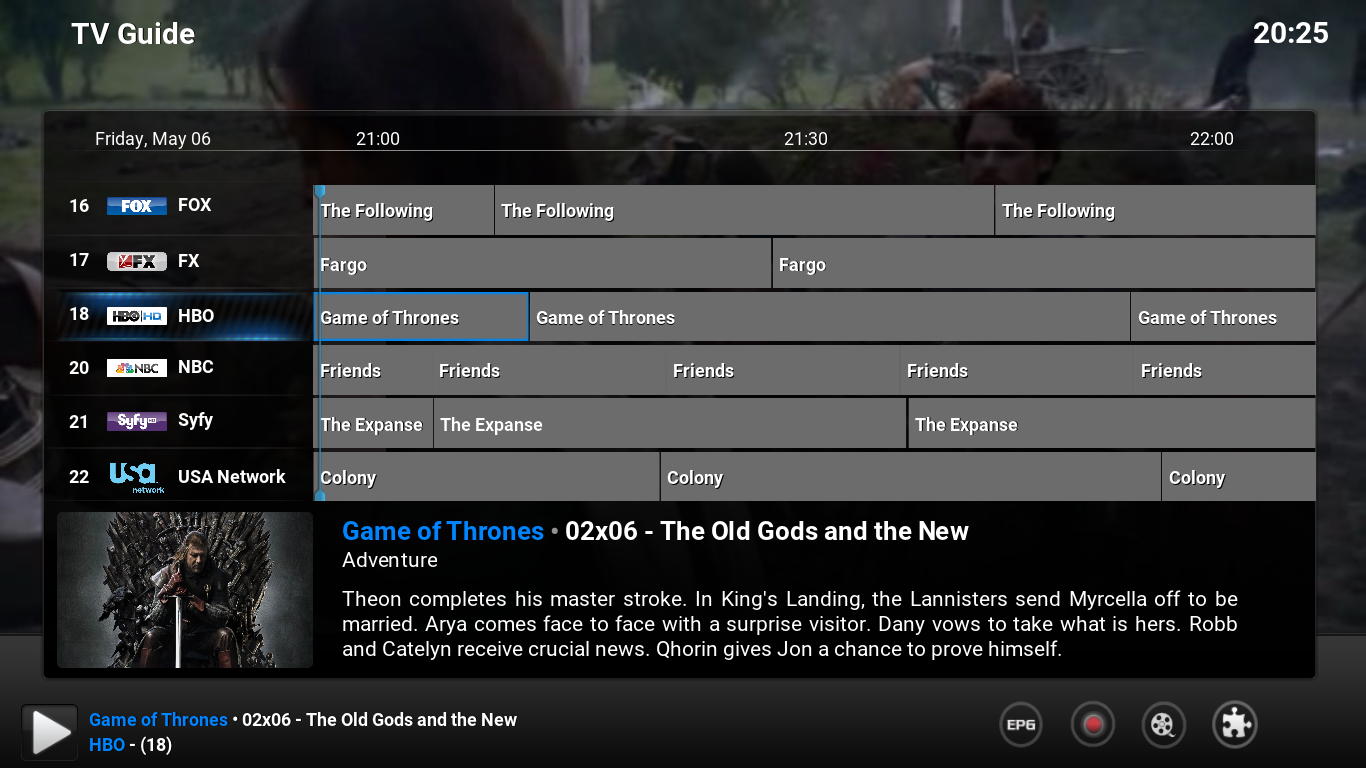The height and width of the screenshot is (768, 1366).
Task: Select channel 18 HBO row
Action: [179, 315]
